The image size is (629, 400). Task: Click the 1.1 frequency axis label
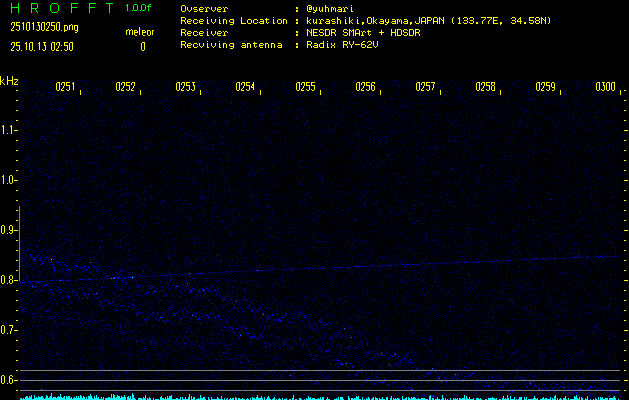(9, 130)
